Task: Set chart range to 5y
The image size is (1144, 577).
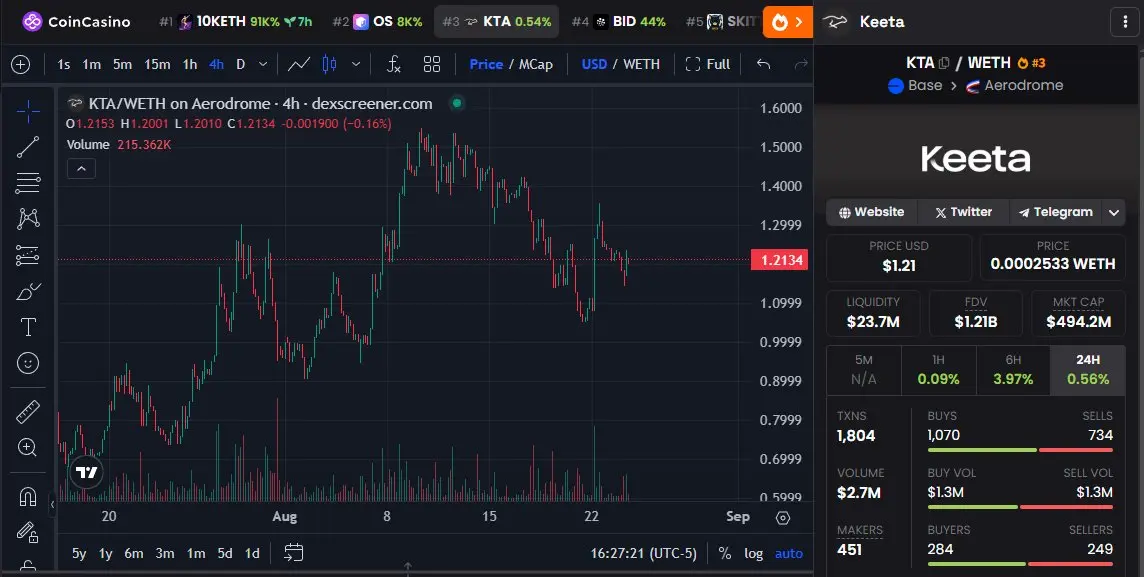Action: pos(79,553)
